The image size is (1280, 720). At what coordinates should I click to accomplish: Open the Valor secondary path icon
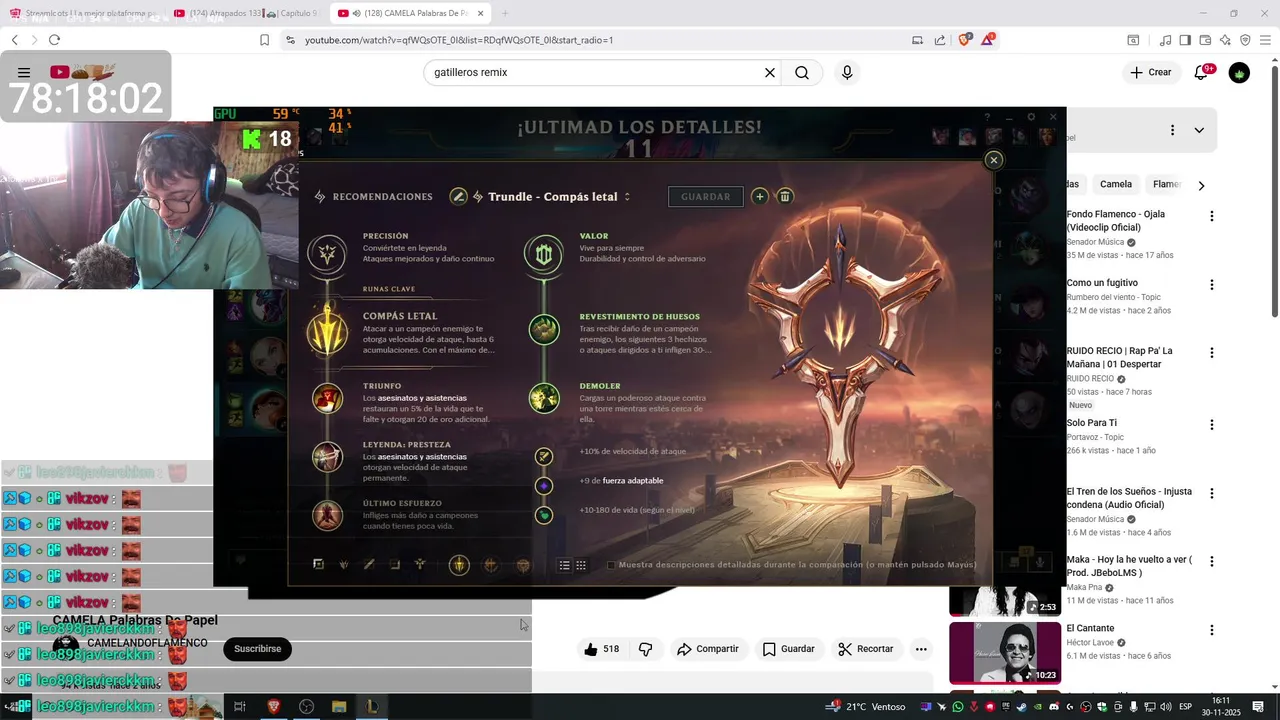544,254
